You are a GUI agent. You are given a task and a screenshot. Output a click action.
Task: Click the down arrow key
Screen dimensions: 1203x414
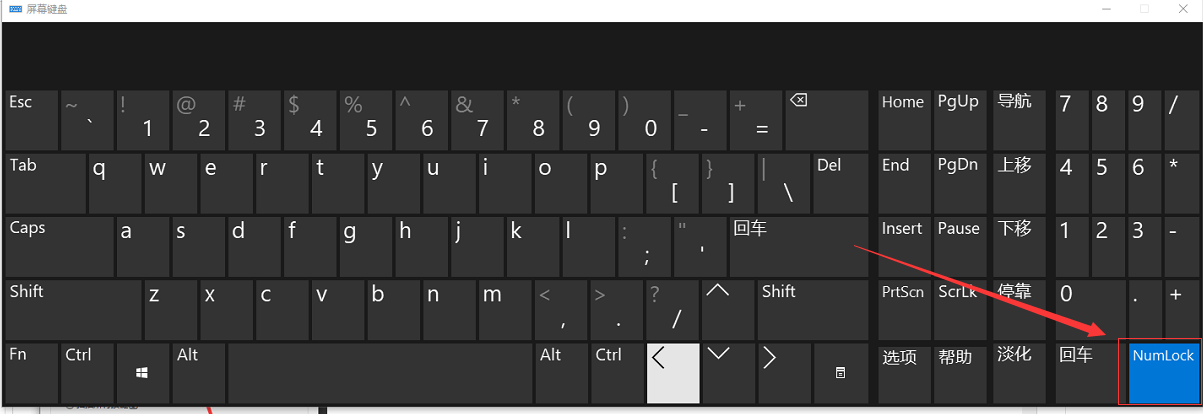(x=727, y=372)
